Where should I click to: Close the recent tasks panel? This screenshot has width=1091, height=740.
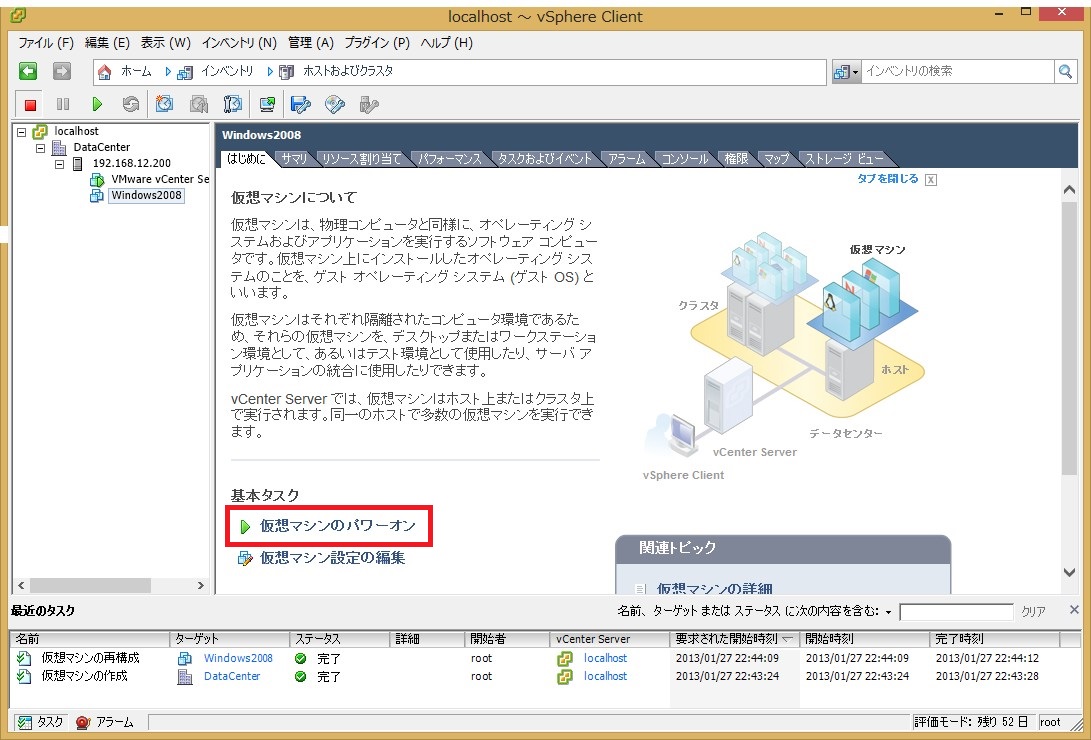click(x=1074, y=610)
